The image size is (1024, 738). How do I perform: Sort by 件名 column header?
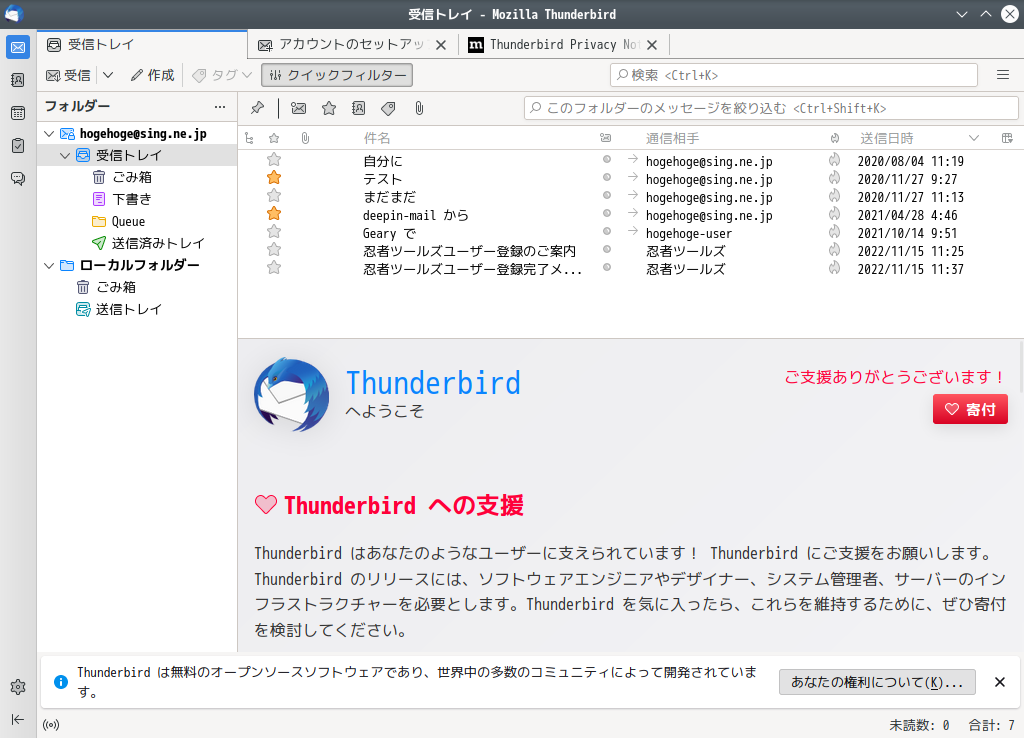pos(377,138)
